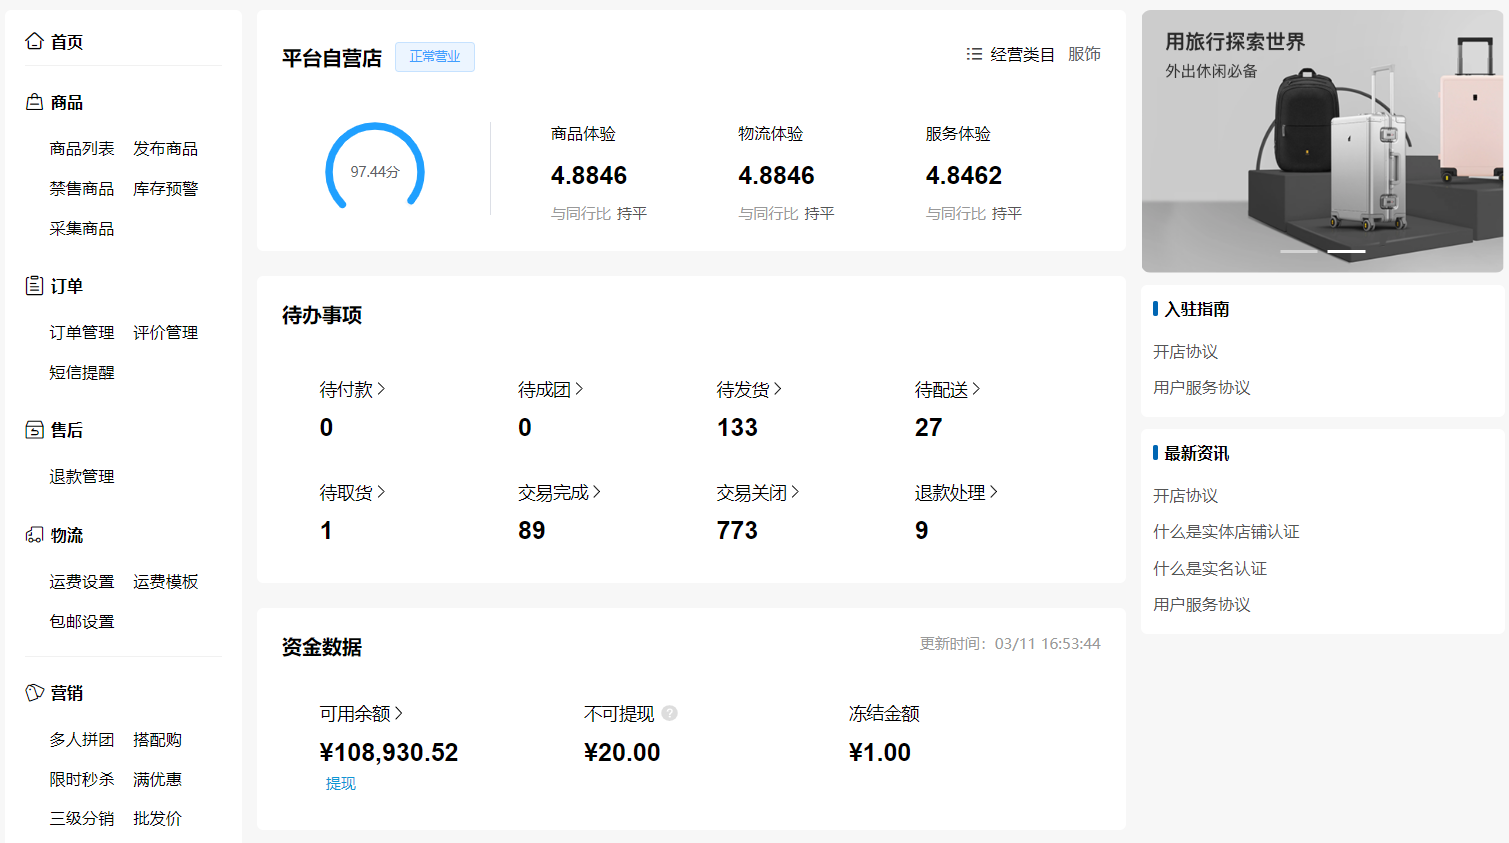Open 评价管理 in the sidebar
Viewport: 1509px width, 843px height.
coord(165,333)
